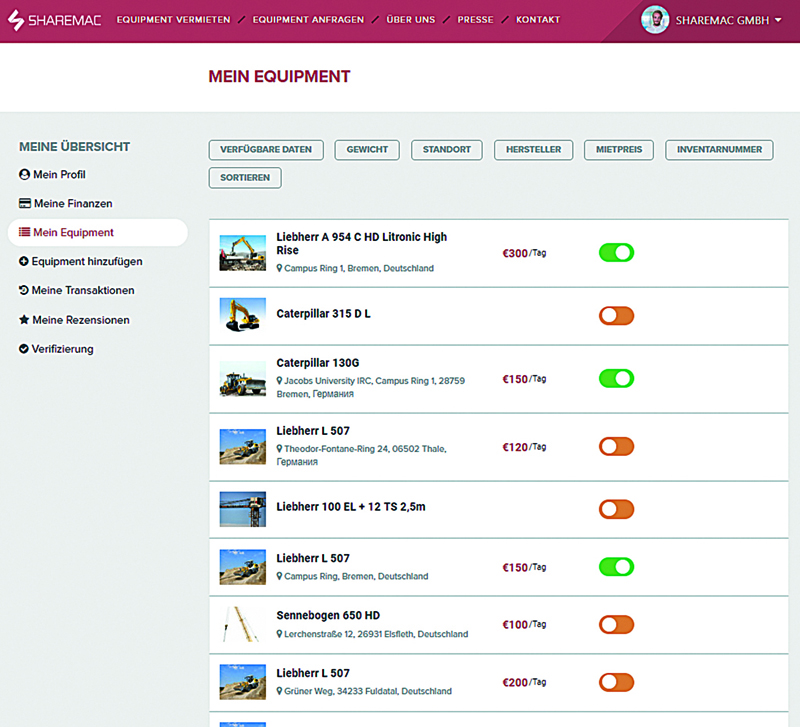Screen dimensions: 800x727
Task: Open the Liebherr 100 EL crane thumbnail
Action: 242,509
